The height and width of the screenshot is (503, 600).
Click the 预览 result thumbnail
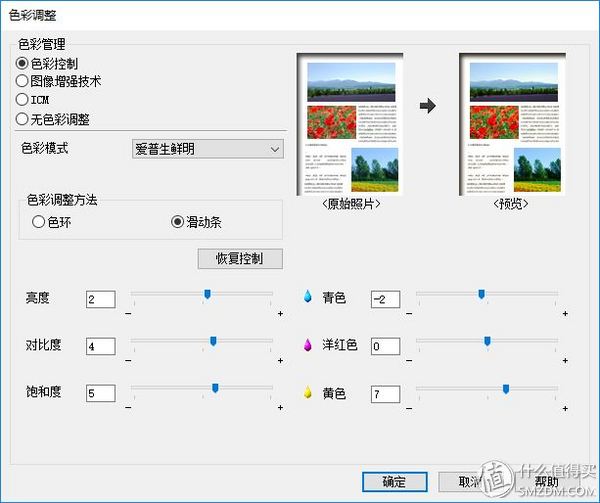pos(512,124)
